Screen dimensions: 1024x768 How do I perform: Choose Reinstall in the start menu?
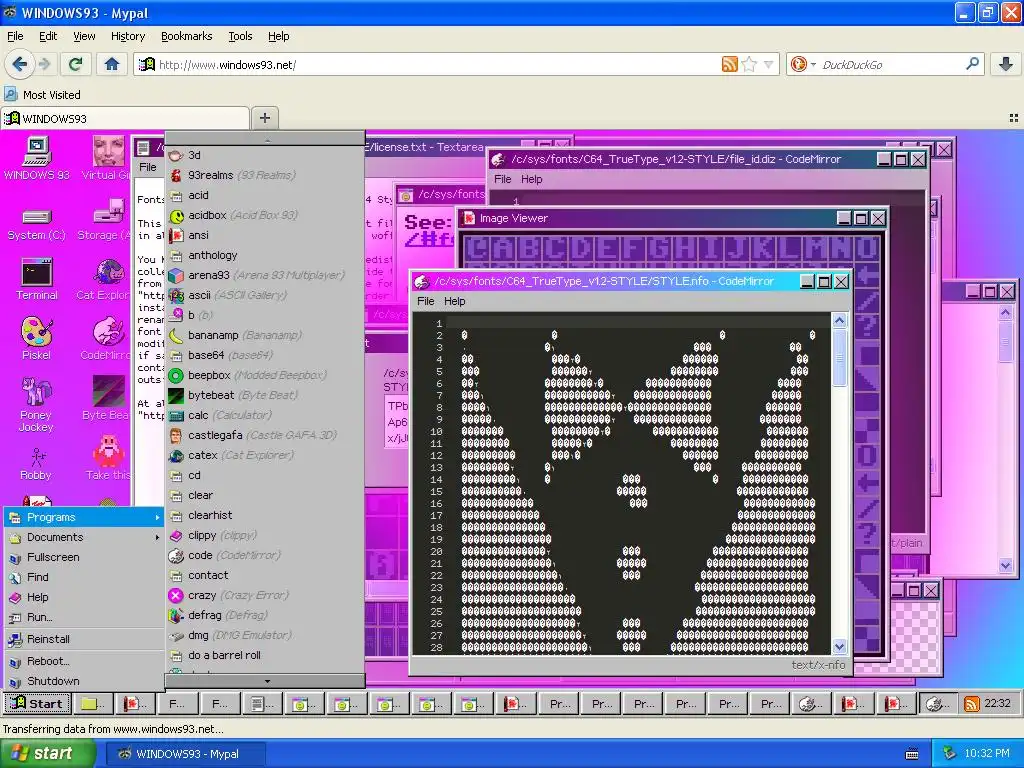coord(84,639)
